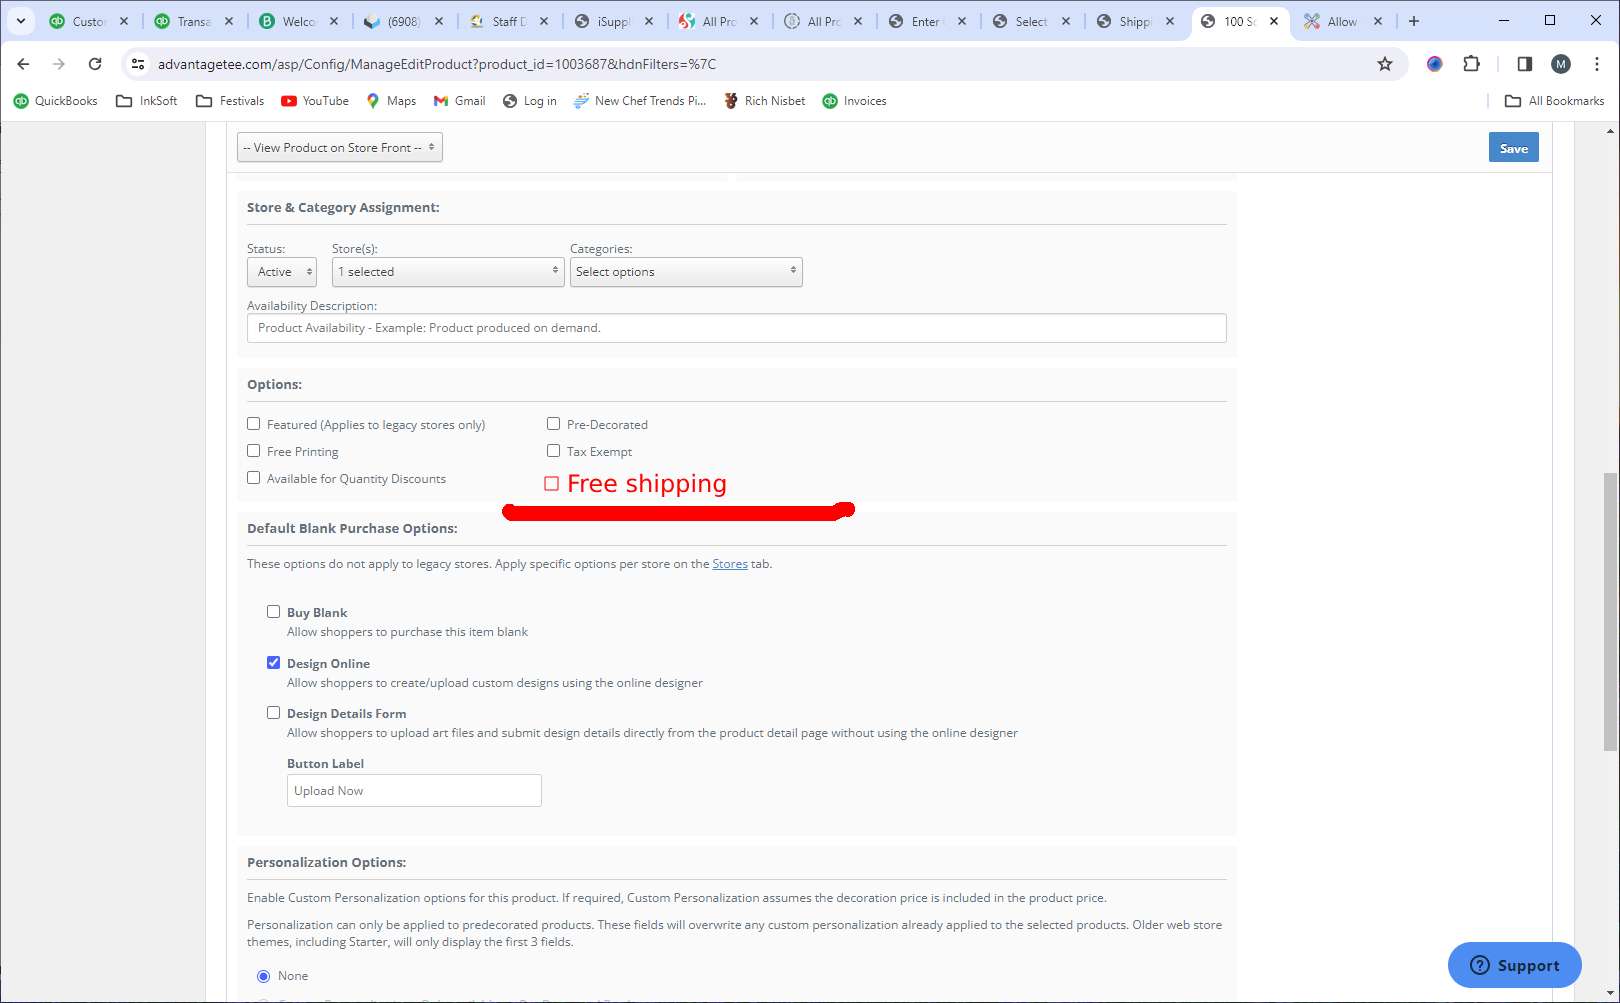Click the Button Label input field
1620x1003 pixels.
414,791
